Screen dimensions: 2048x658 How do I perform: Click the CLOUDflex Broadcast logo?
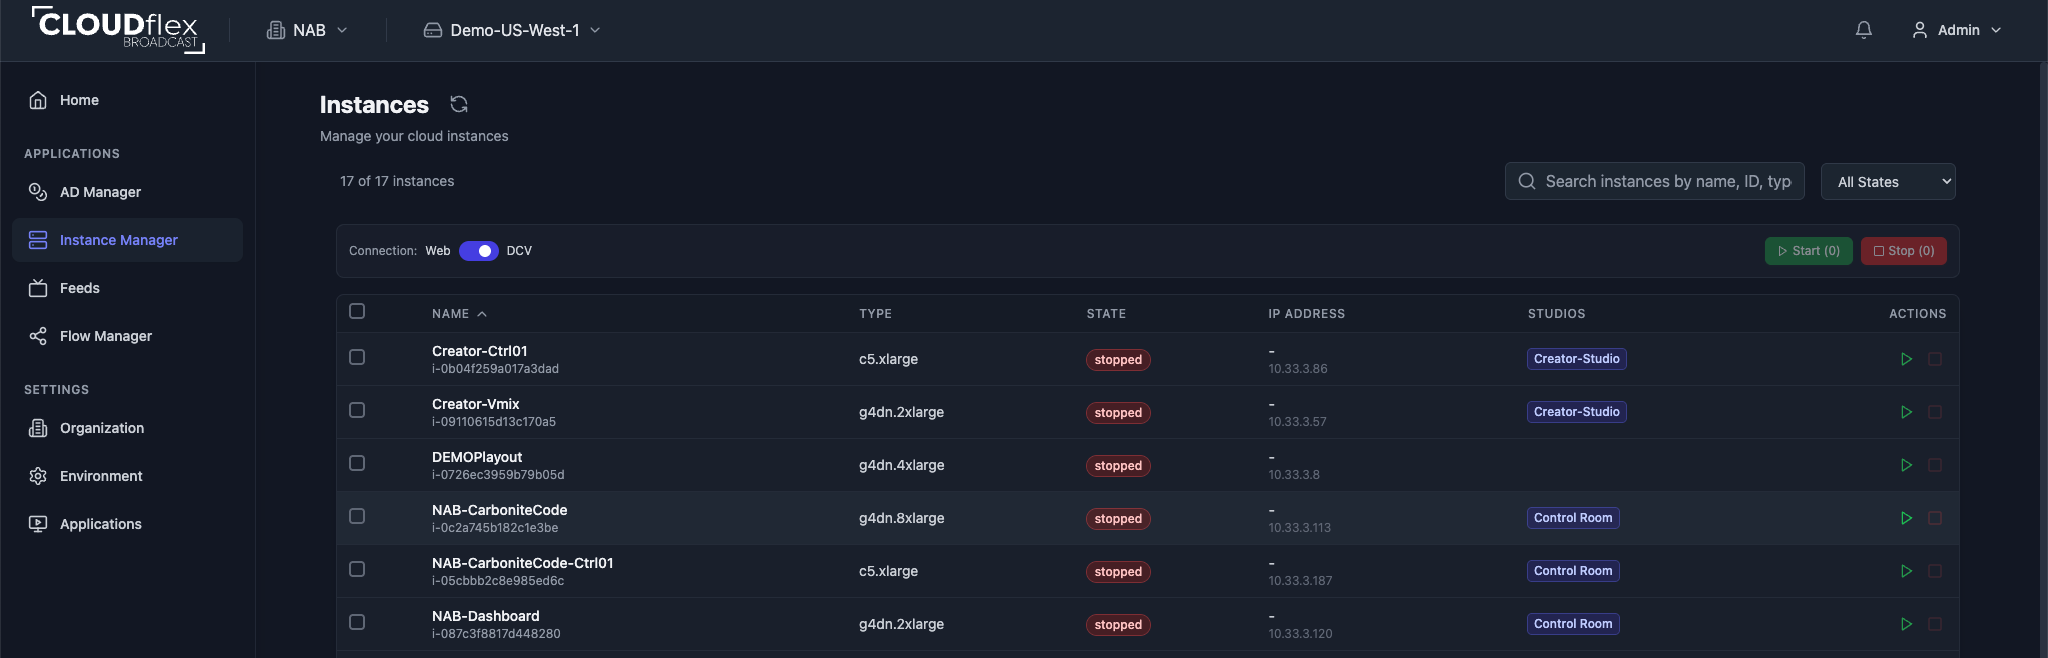click(x=118, y=29)
